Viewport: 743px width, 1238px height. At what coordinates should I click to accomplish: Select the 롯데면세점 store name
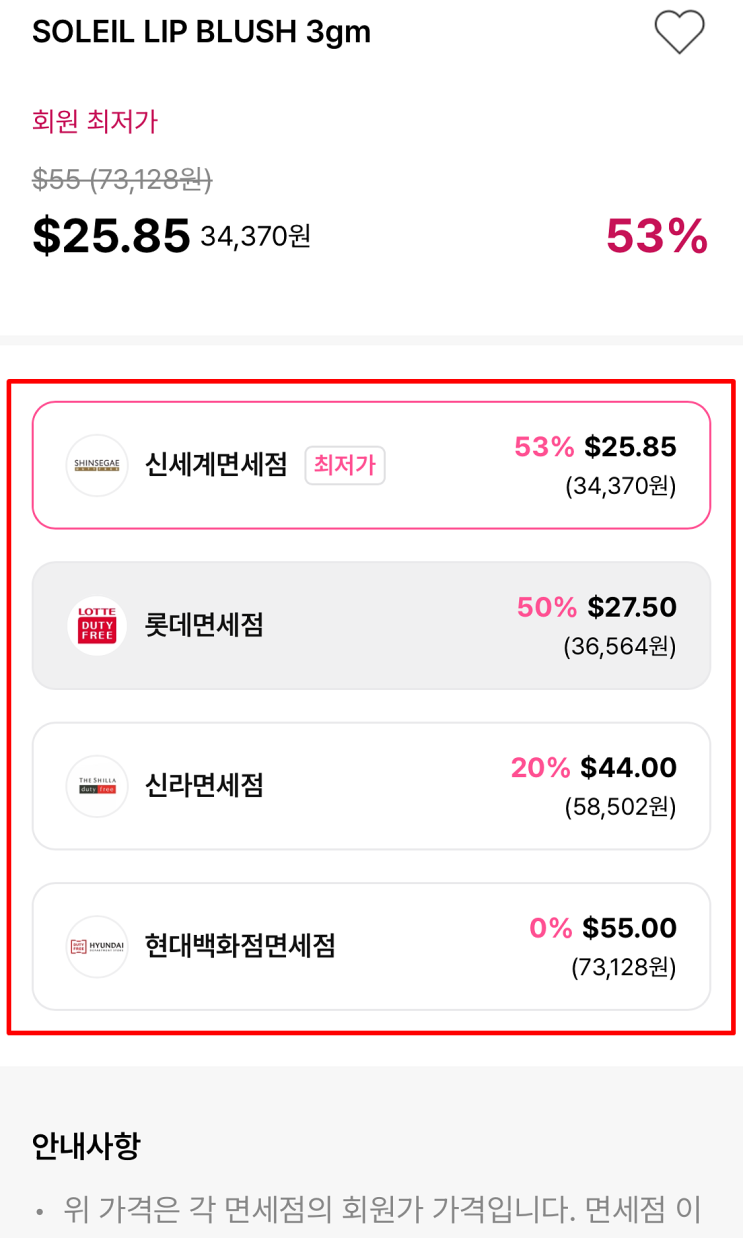coord(204,626)
